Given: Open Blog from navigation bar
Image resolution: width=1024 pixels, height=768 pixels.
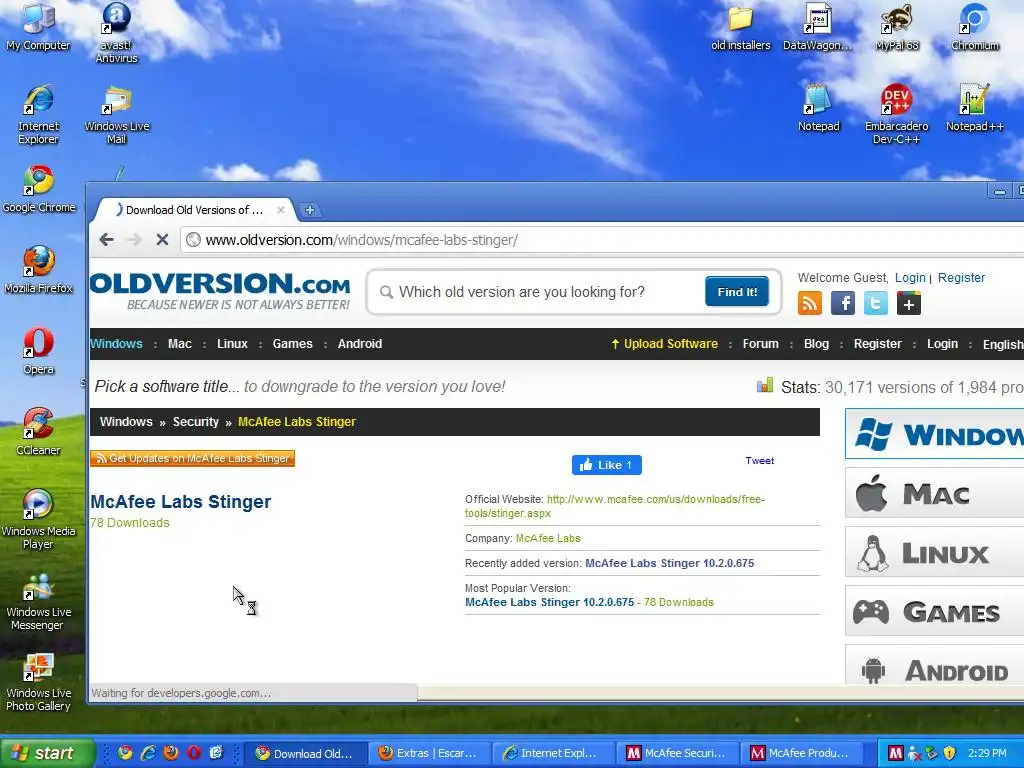Looking at the screenshot, I should tap(816, 344).
